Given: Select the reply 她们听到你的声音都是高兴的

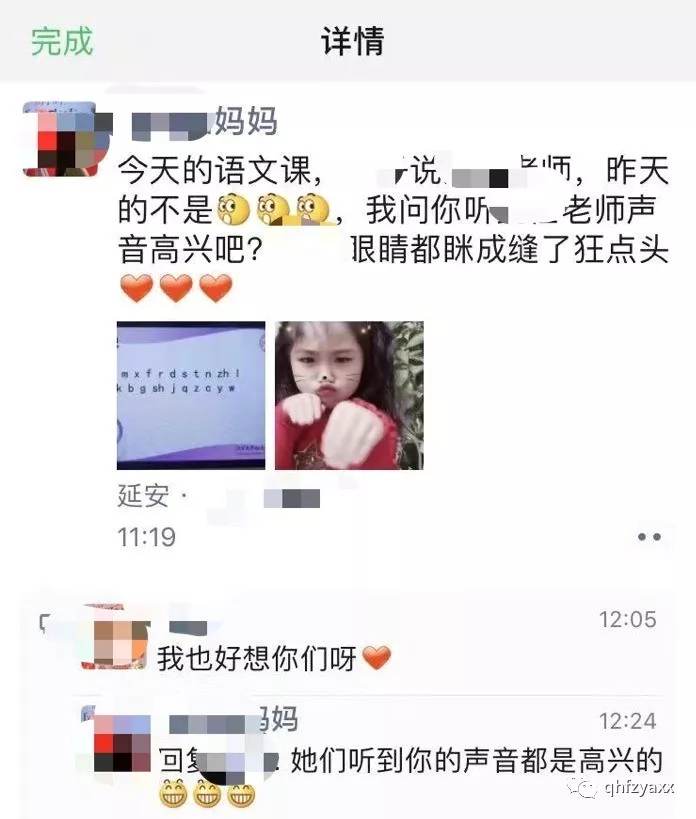Looking at the screenshot, I should [477, 760].
